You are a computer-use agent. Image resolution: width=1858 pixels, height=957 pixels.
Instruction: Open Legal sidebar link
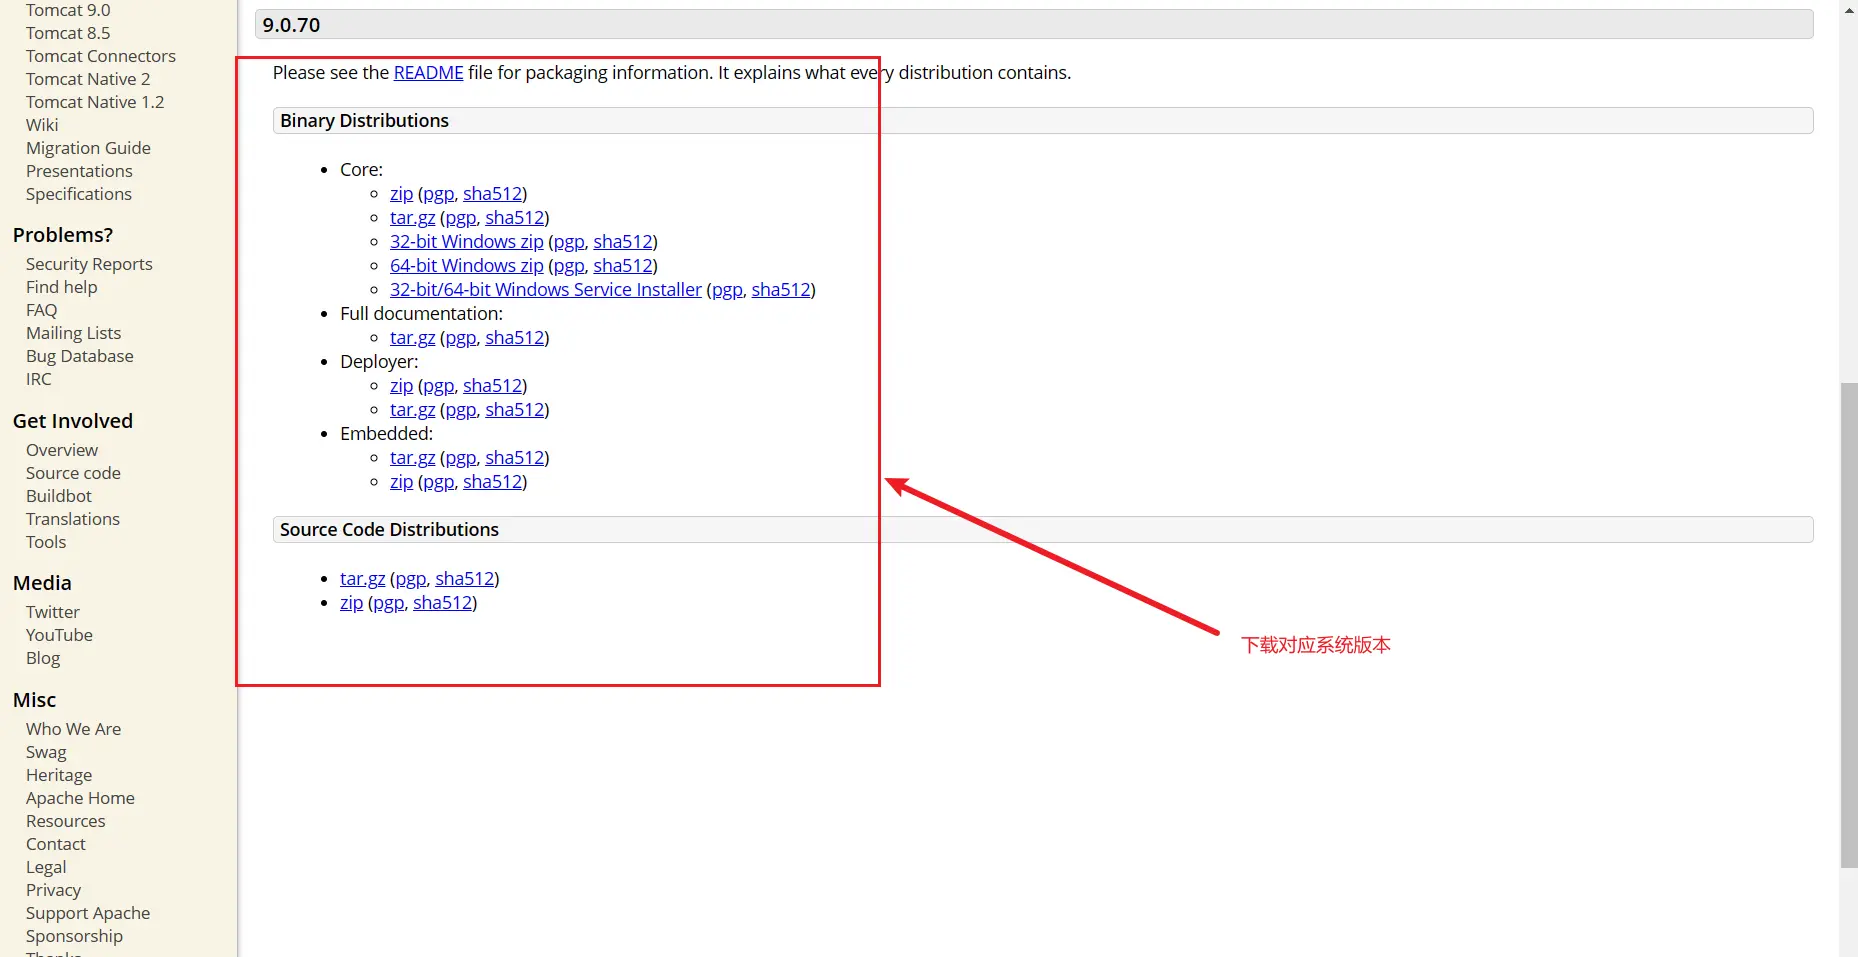(46, 867)
